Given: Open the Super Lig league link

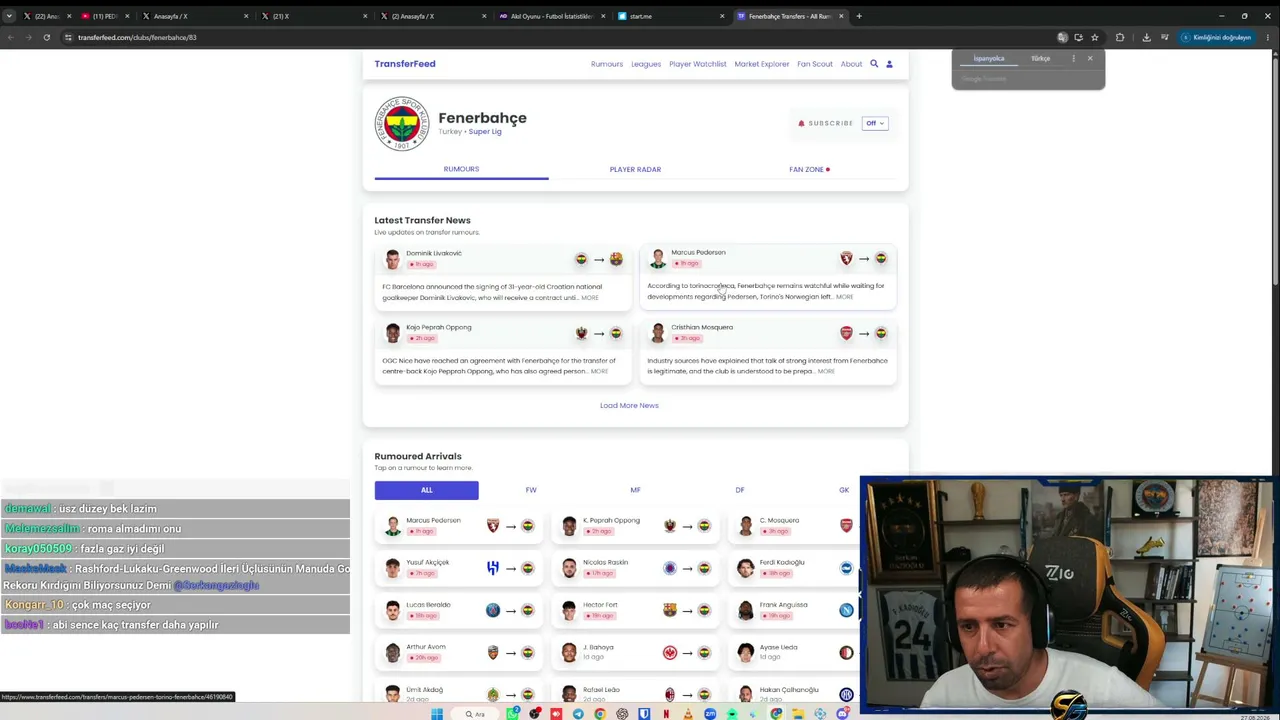Looking at the screenshot, I should point(485,132).
